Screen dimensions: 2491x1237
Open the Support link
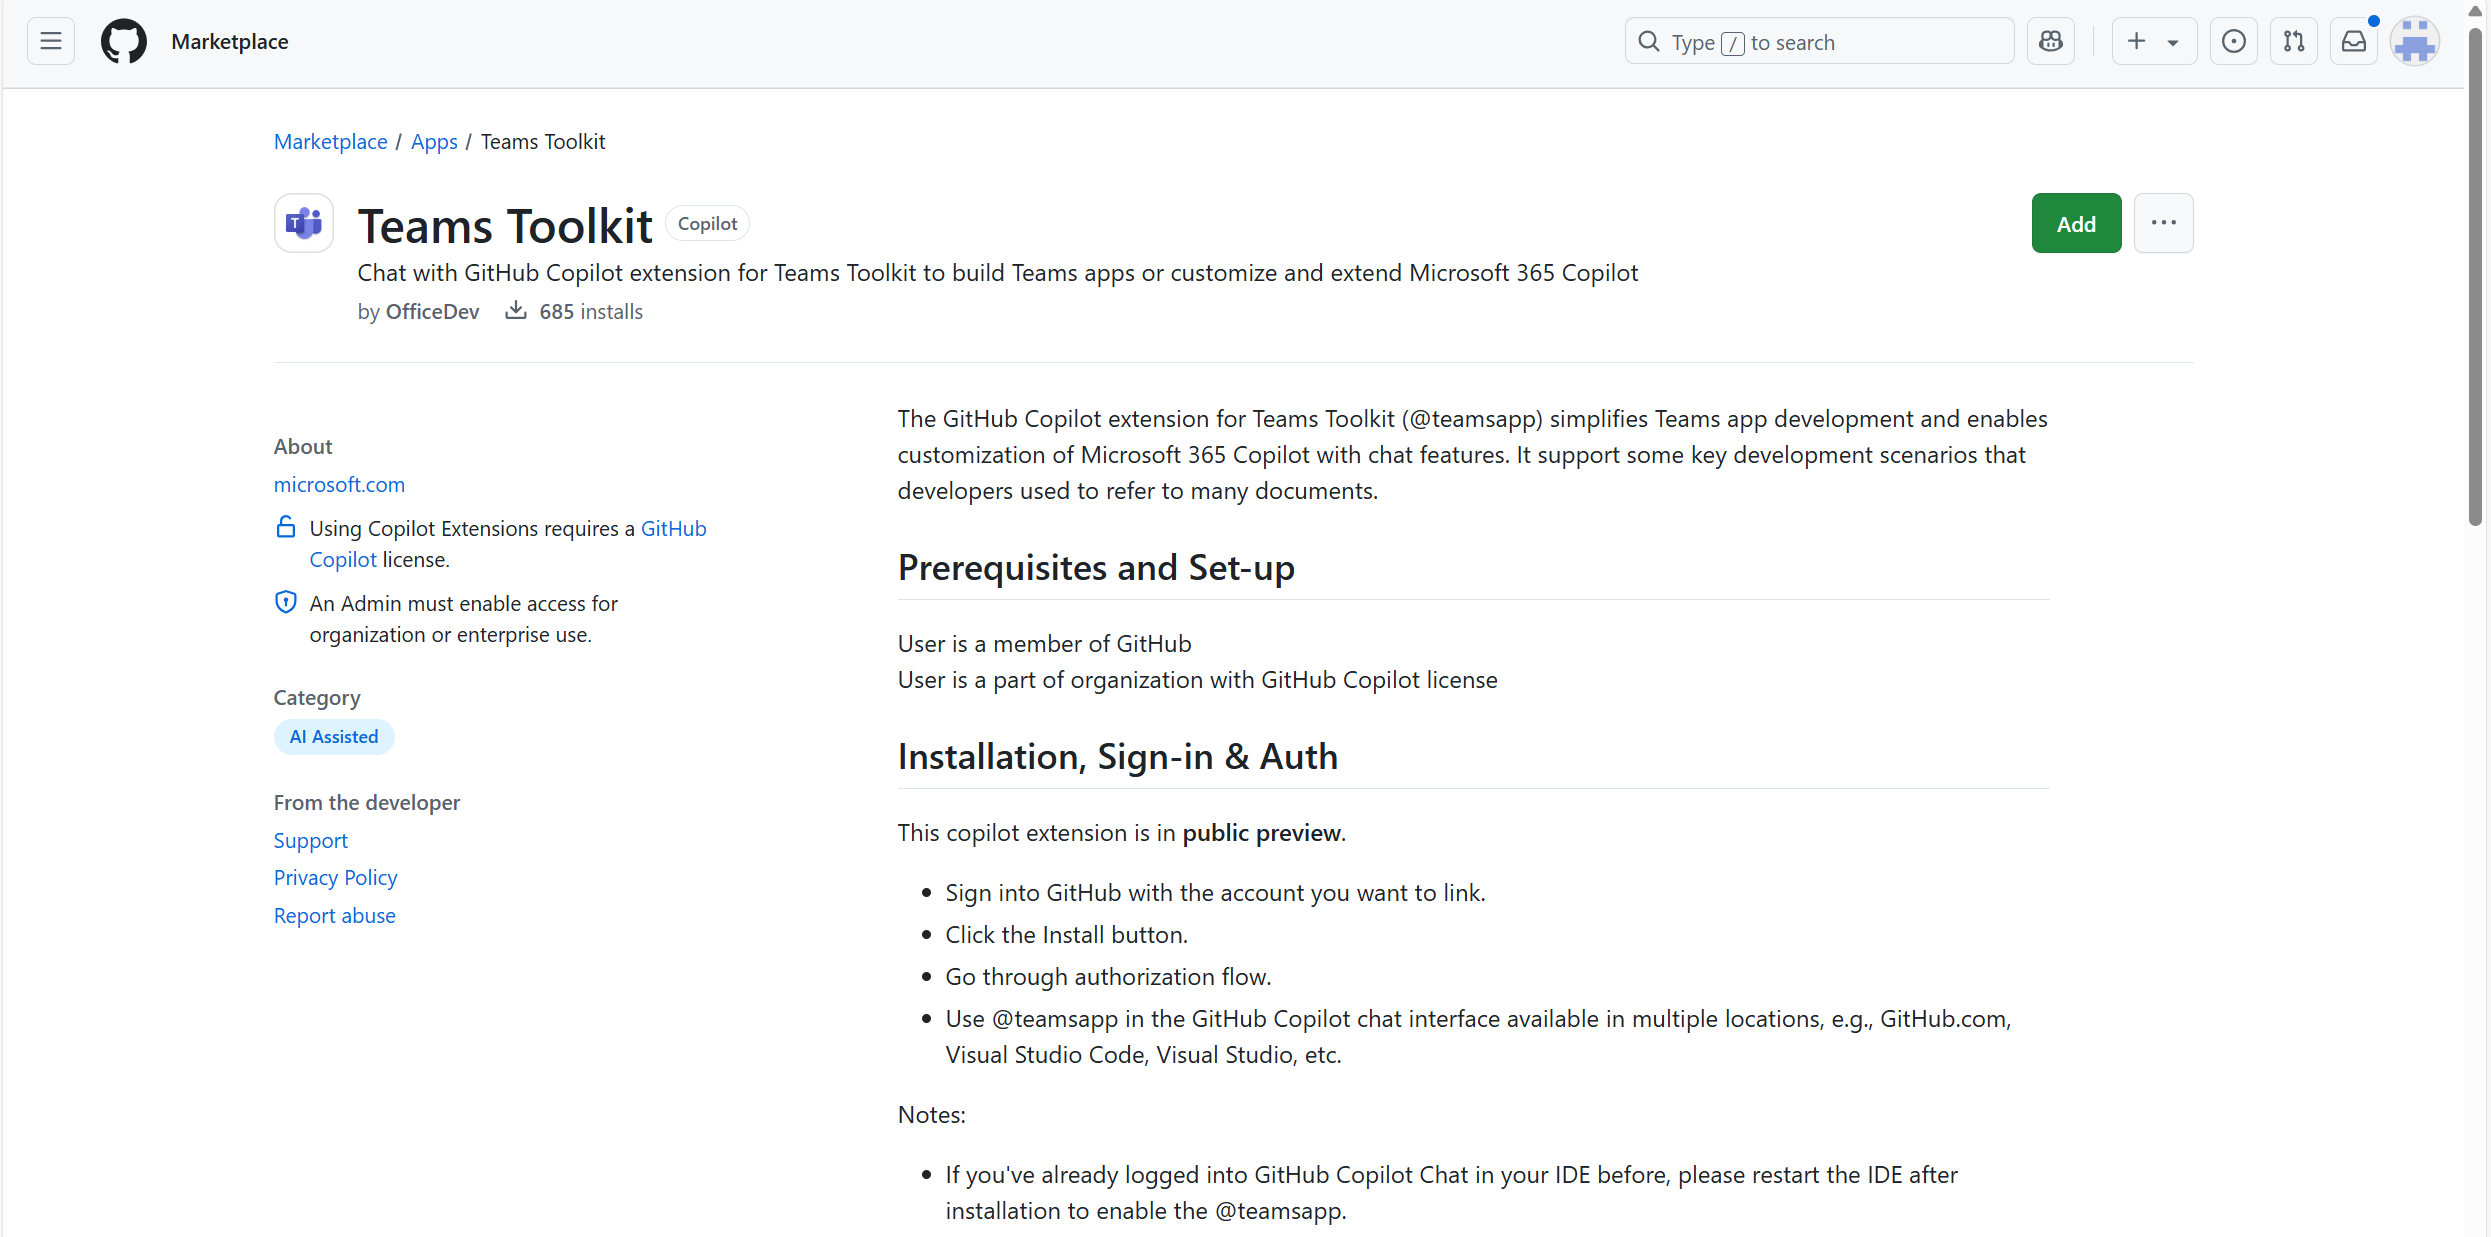pyautogui.click(x=311, y=840)
